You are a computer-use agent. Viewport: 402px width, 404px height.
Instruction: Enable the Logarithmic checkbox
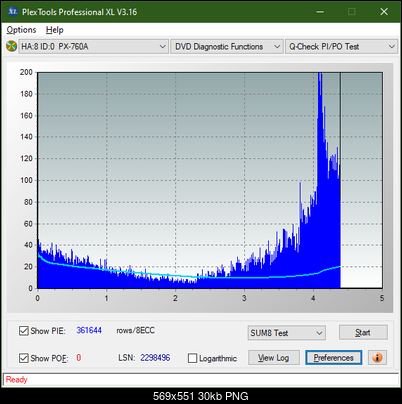[192, 358]
